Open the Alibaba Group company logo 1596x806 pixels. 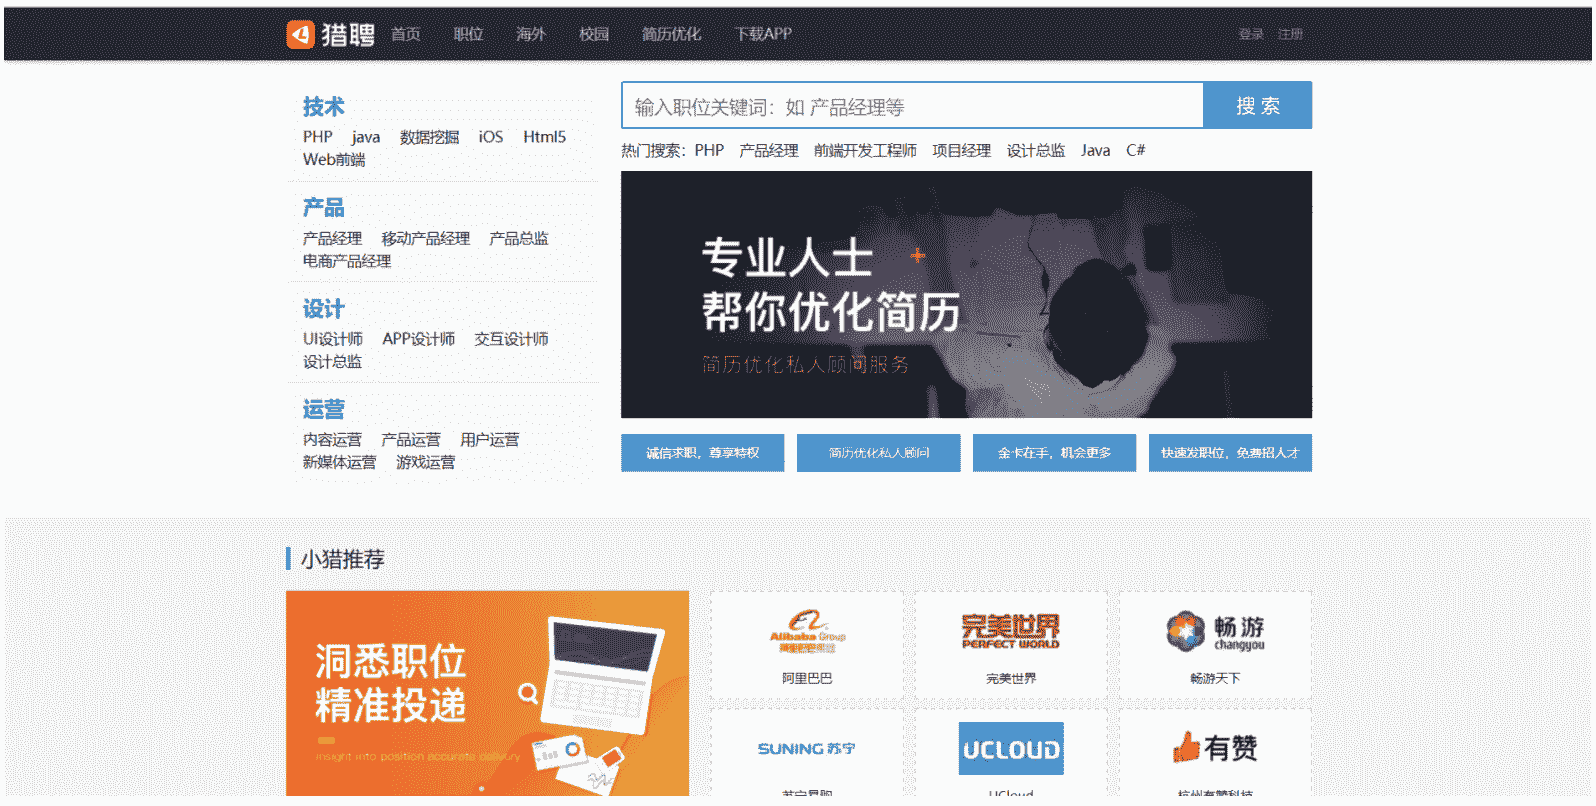pos(807,633)
